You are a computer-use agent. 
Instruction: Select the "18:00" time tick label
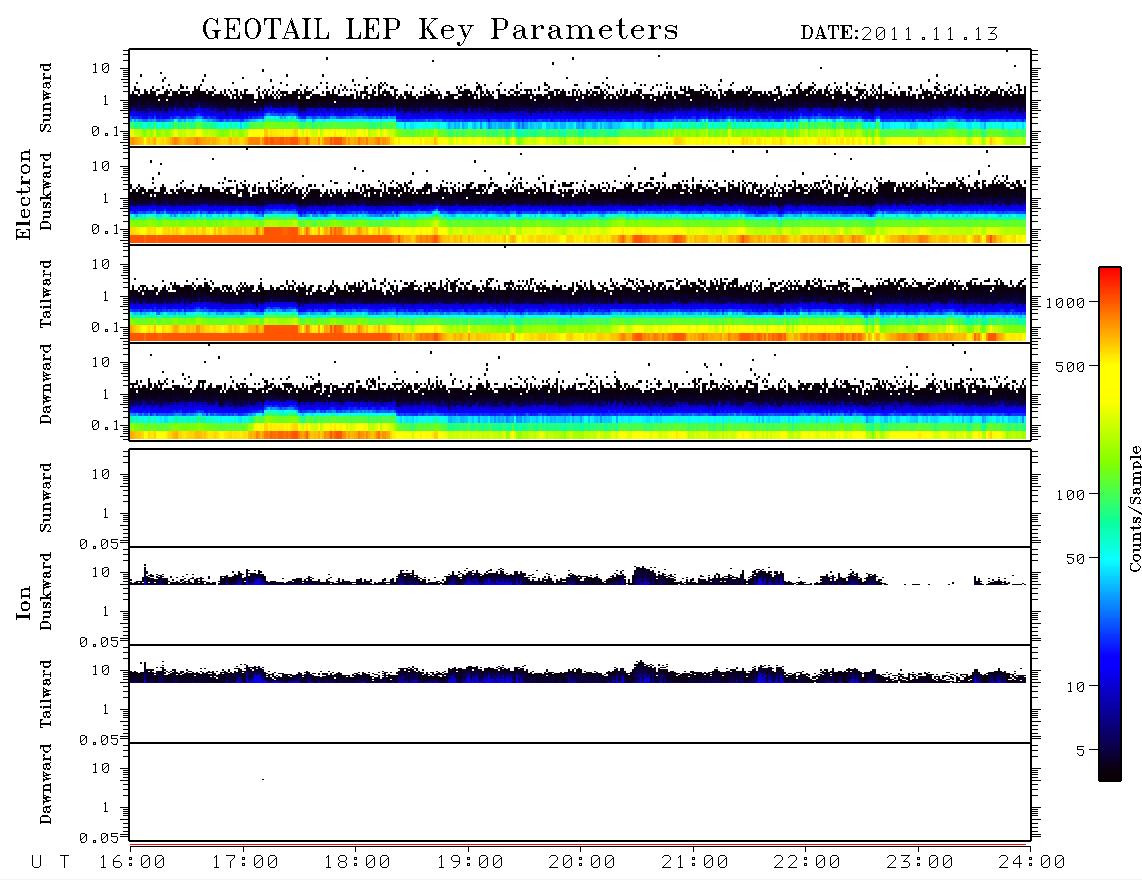click(357, 863)
